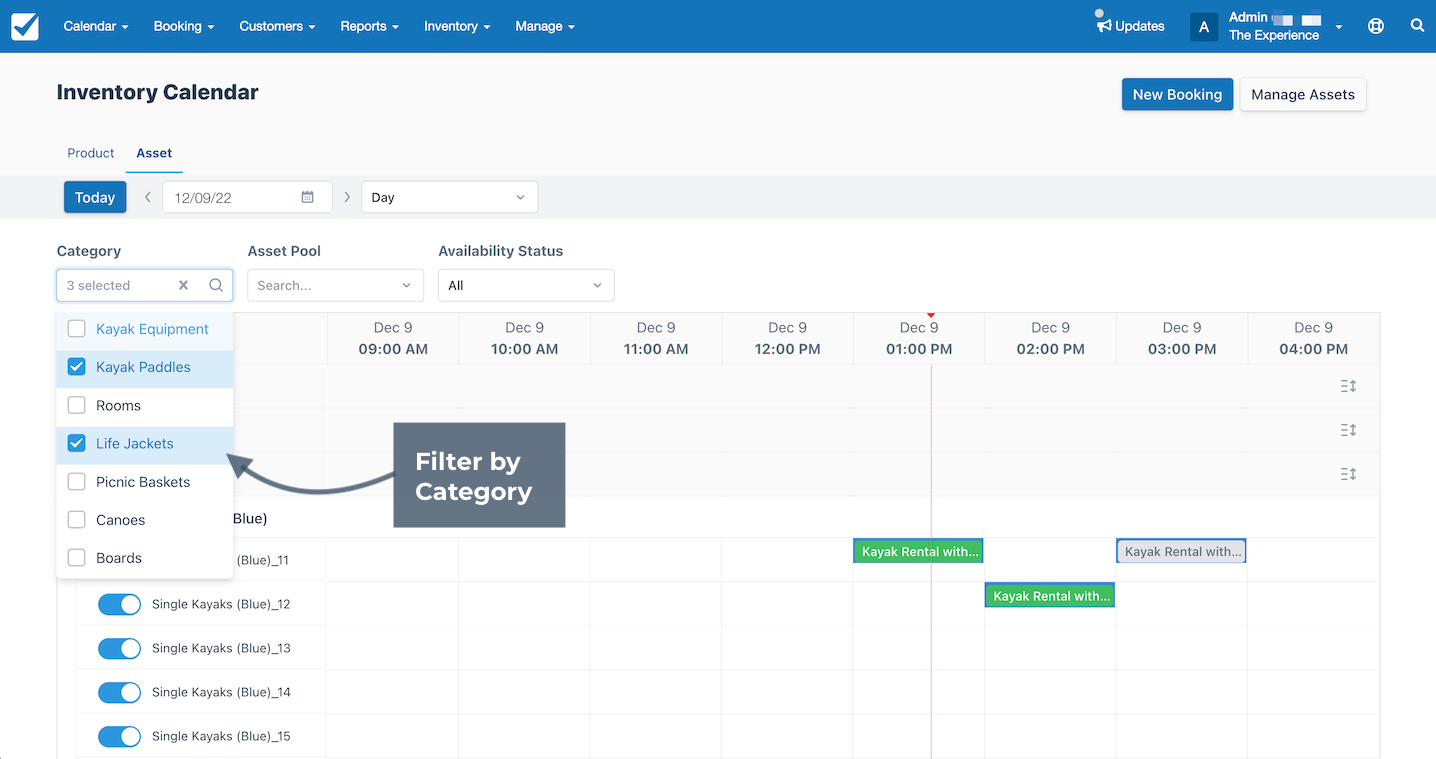Toggle Single Kayaks (Blue)_15 switch
1436x759 pixels.
[119, 736]
